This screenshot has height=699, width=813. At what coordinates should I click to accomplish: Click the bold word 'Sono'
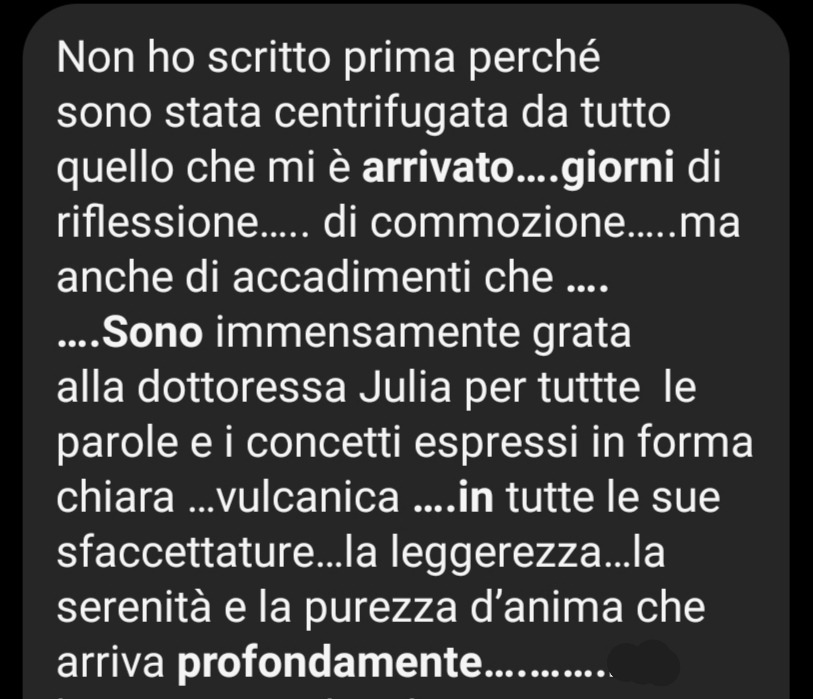point(152,333)
